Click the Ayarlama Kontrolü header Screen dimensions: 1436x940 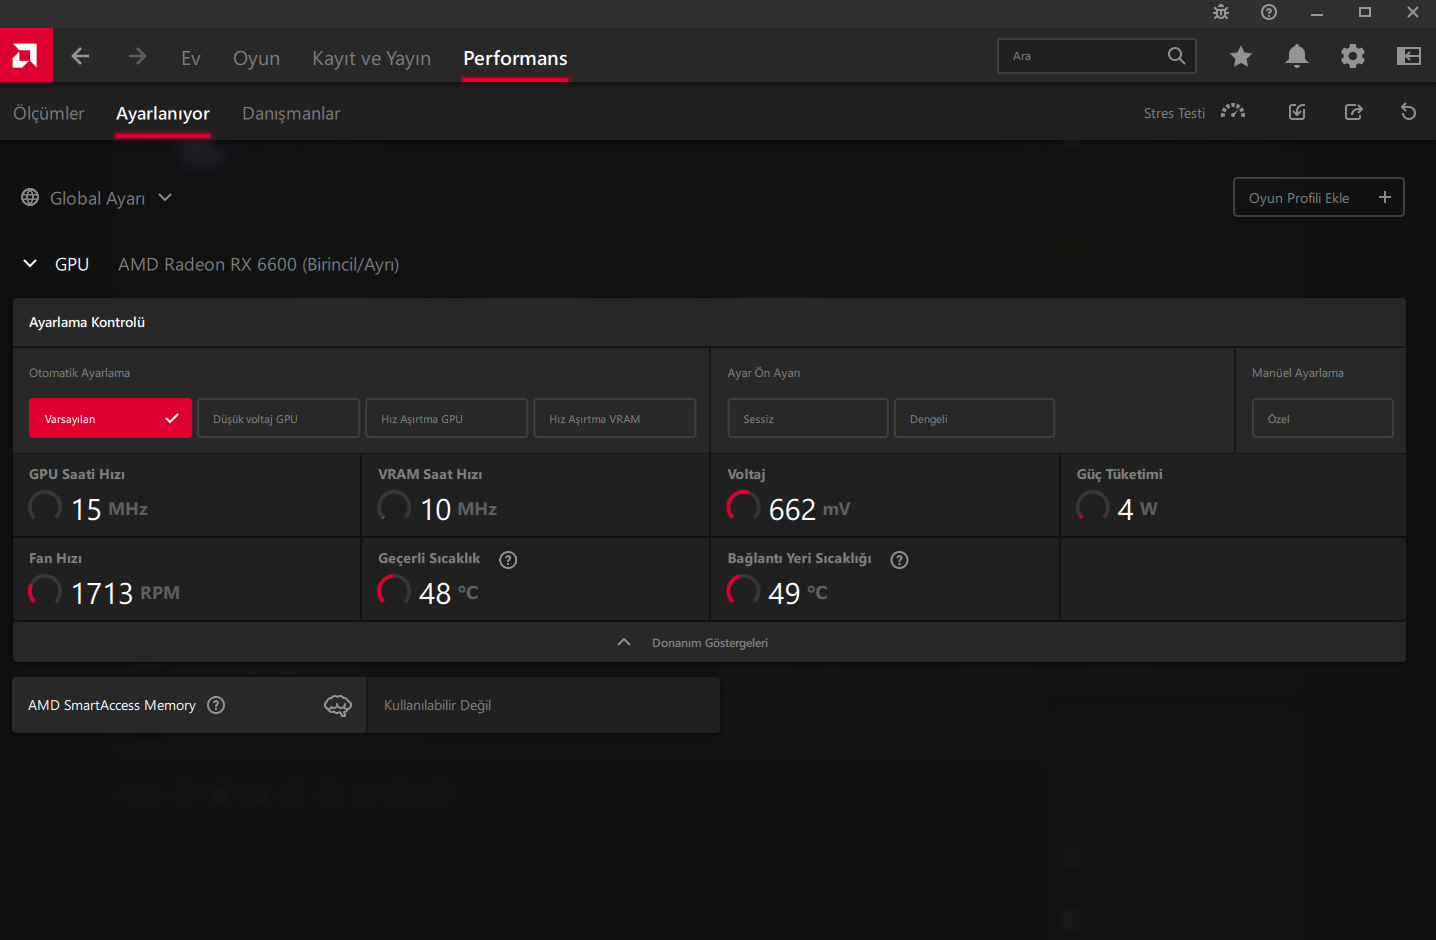87,322
